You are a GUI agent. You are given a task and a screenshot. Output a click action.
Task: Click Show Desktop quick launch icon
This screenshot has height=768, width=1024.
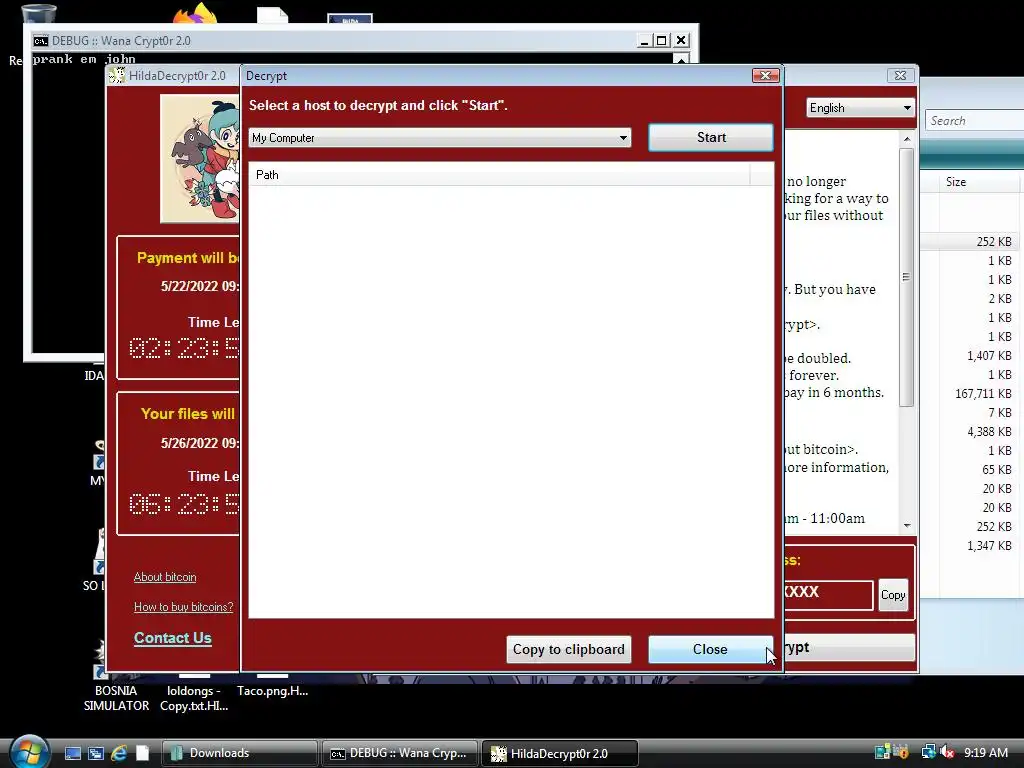click(72, 753)
